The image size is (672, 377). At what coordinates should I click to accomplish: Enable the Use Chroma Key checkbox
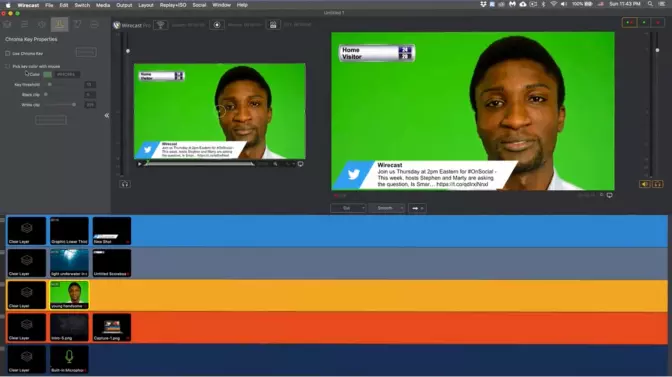7,54
